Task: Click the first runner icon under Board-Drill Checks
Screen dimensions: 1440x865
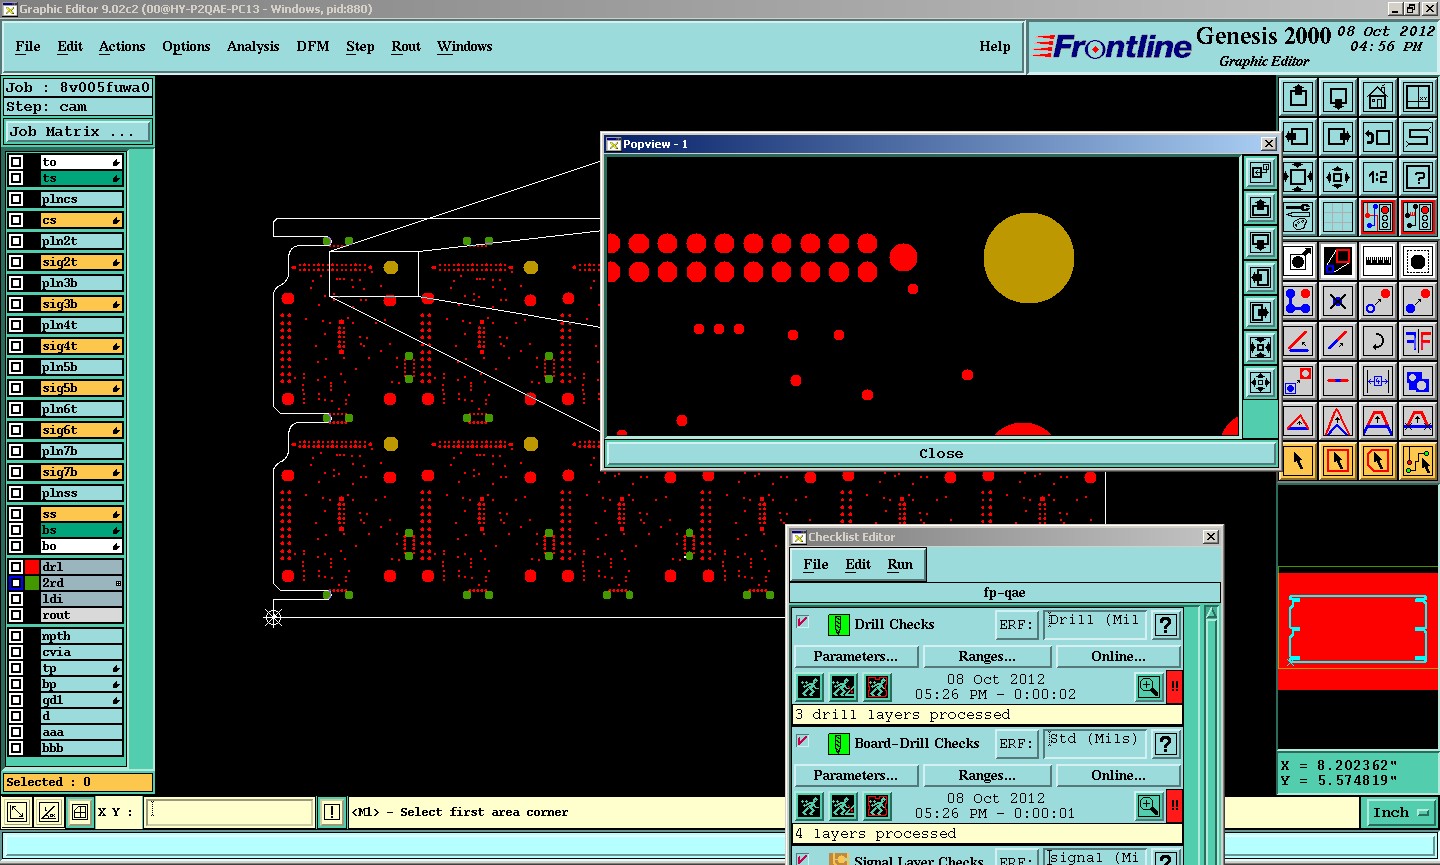Action: pos(809,806)
